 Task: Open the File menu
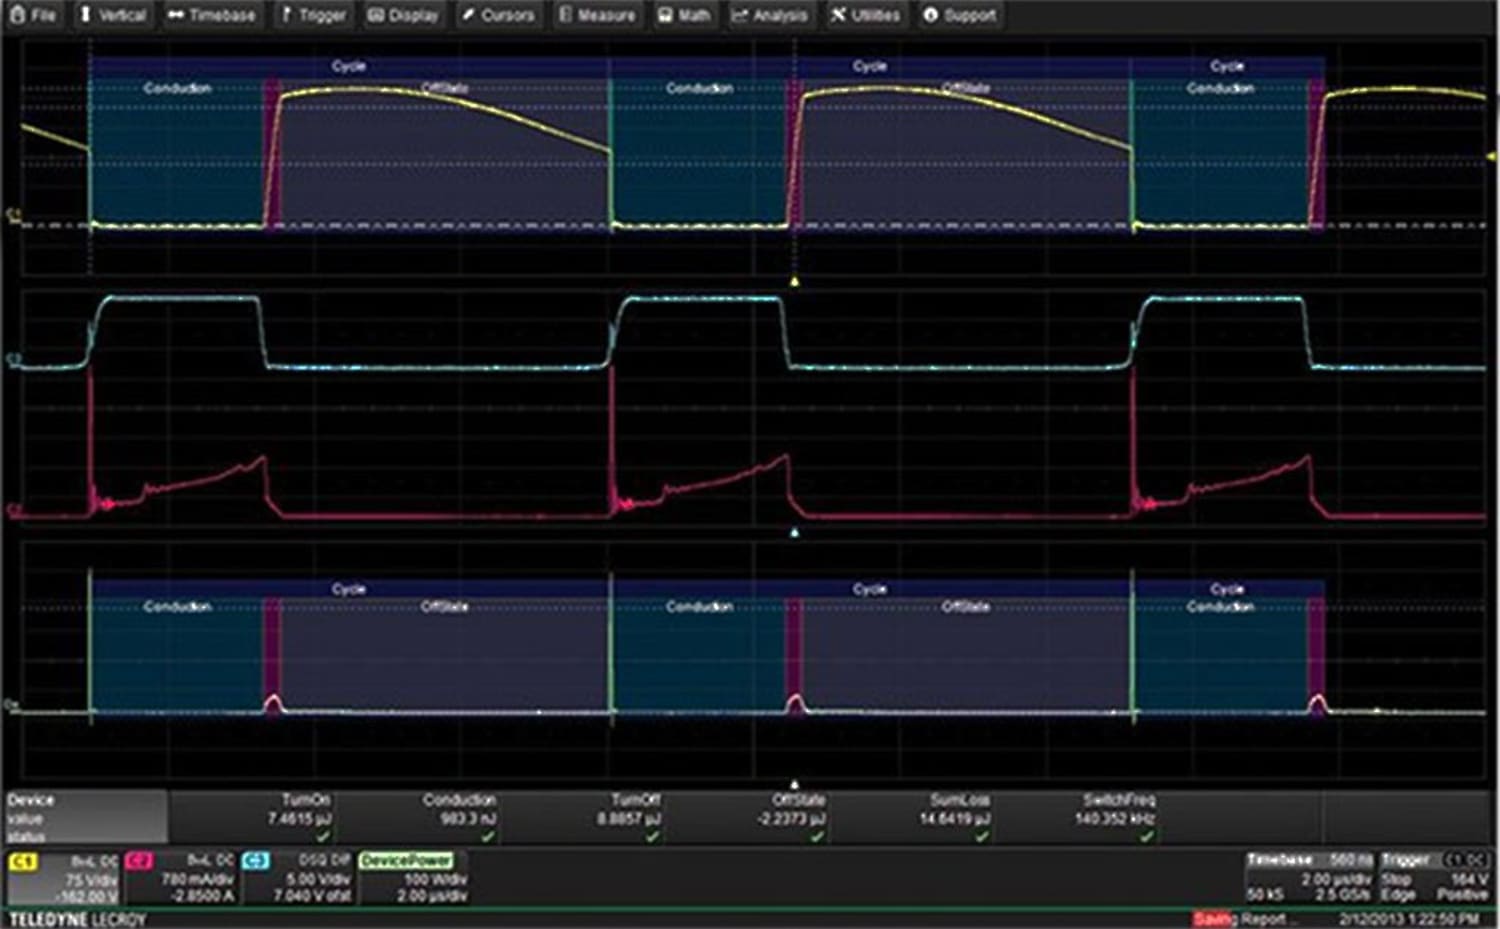click(35, 15)
